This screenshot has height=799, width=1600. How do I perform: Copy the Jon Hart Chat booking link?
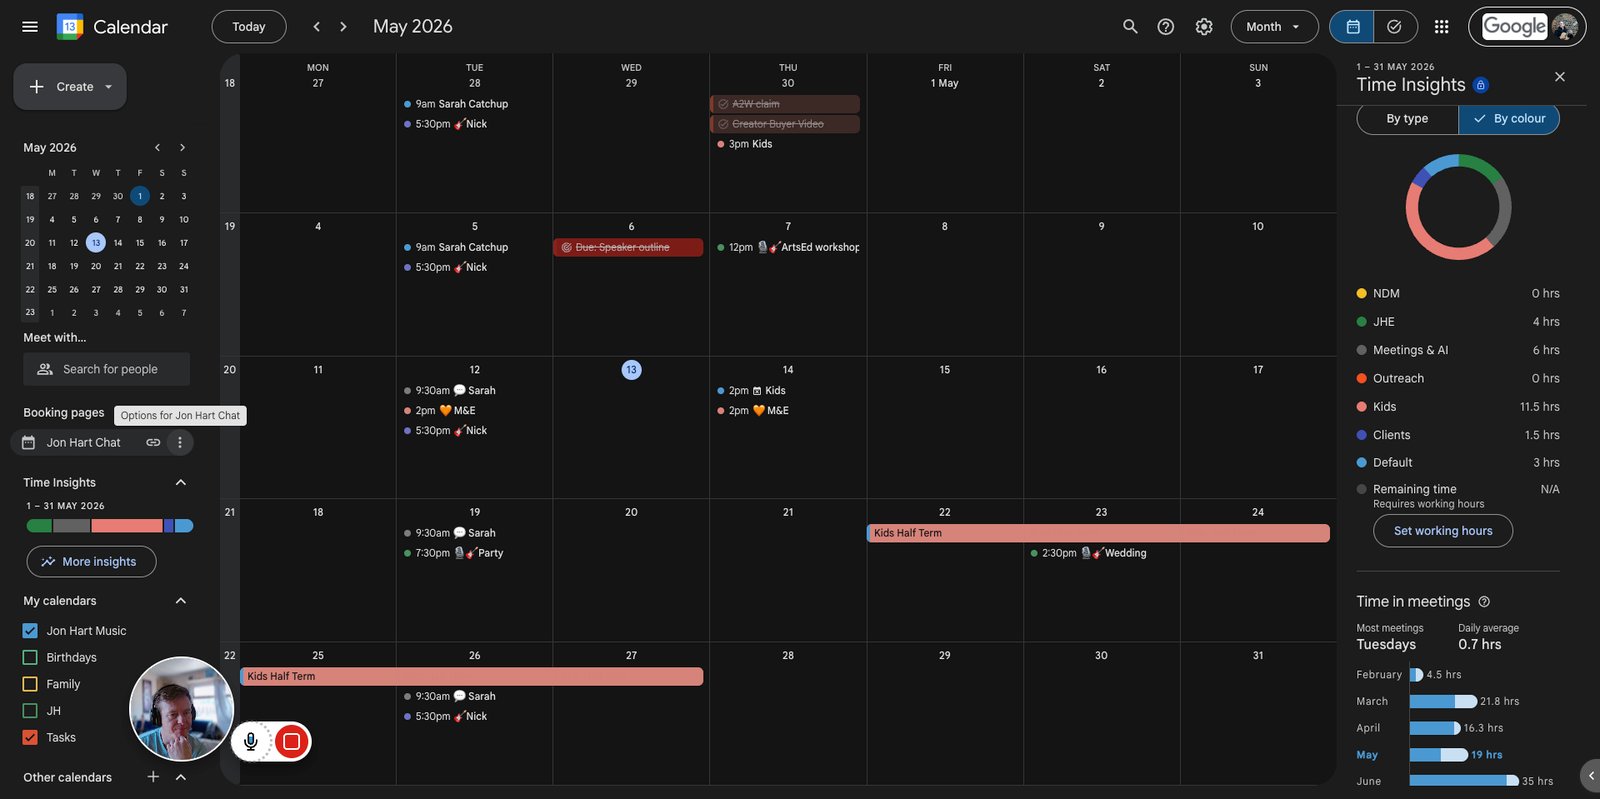(153, 442)
